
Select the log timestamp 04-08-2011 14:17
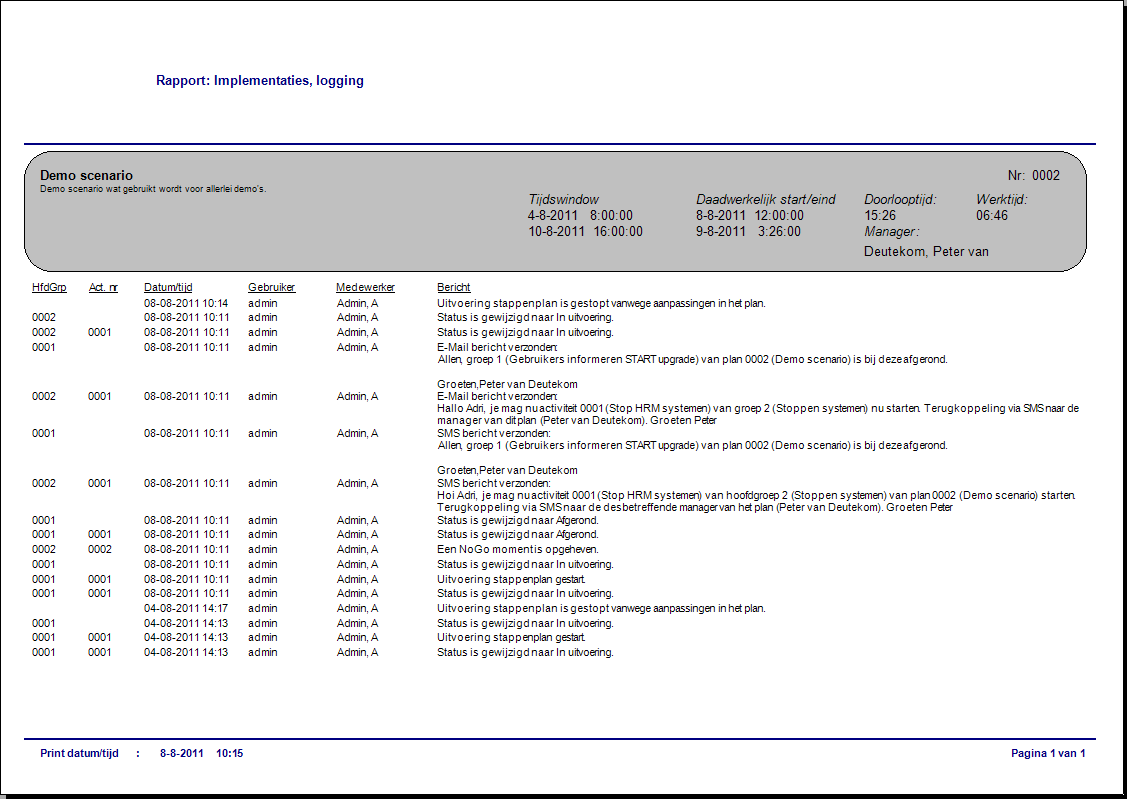186,608
